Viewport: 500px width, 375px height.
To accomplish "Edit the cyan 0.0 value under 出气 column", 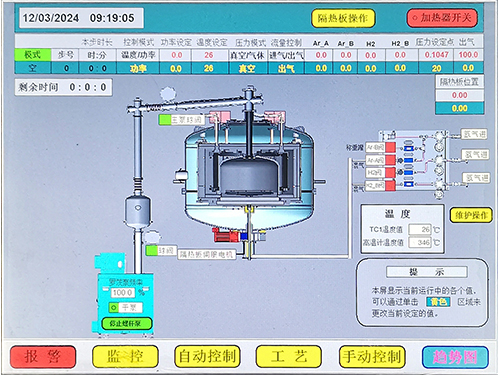I will pyautogui.click(x=468, y=68).
